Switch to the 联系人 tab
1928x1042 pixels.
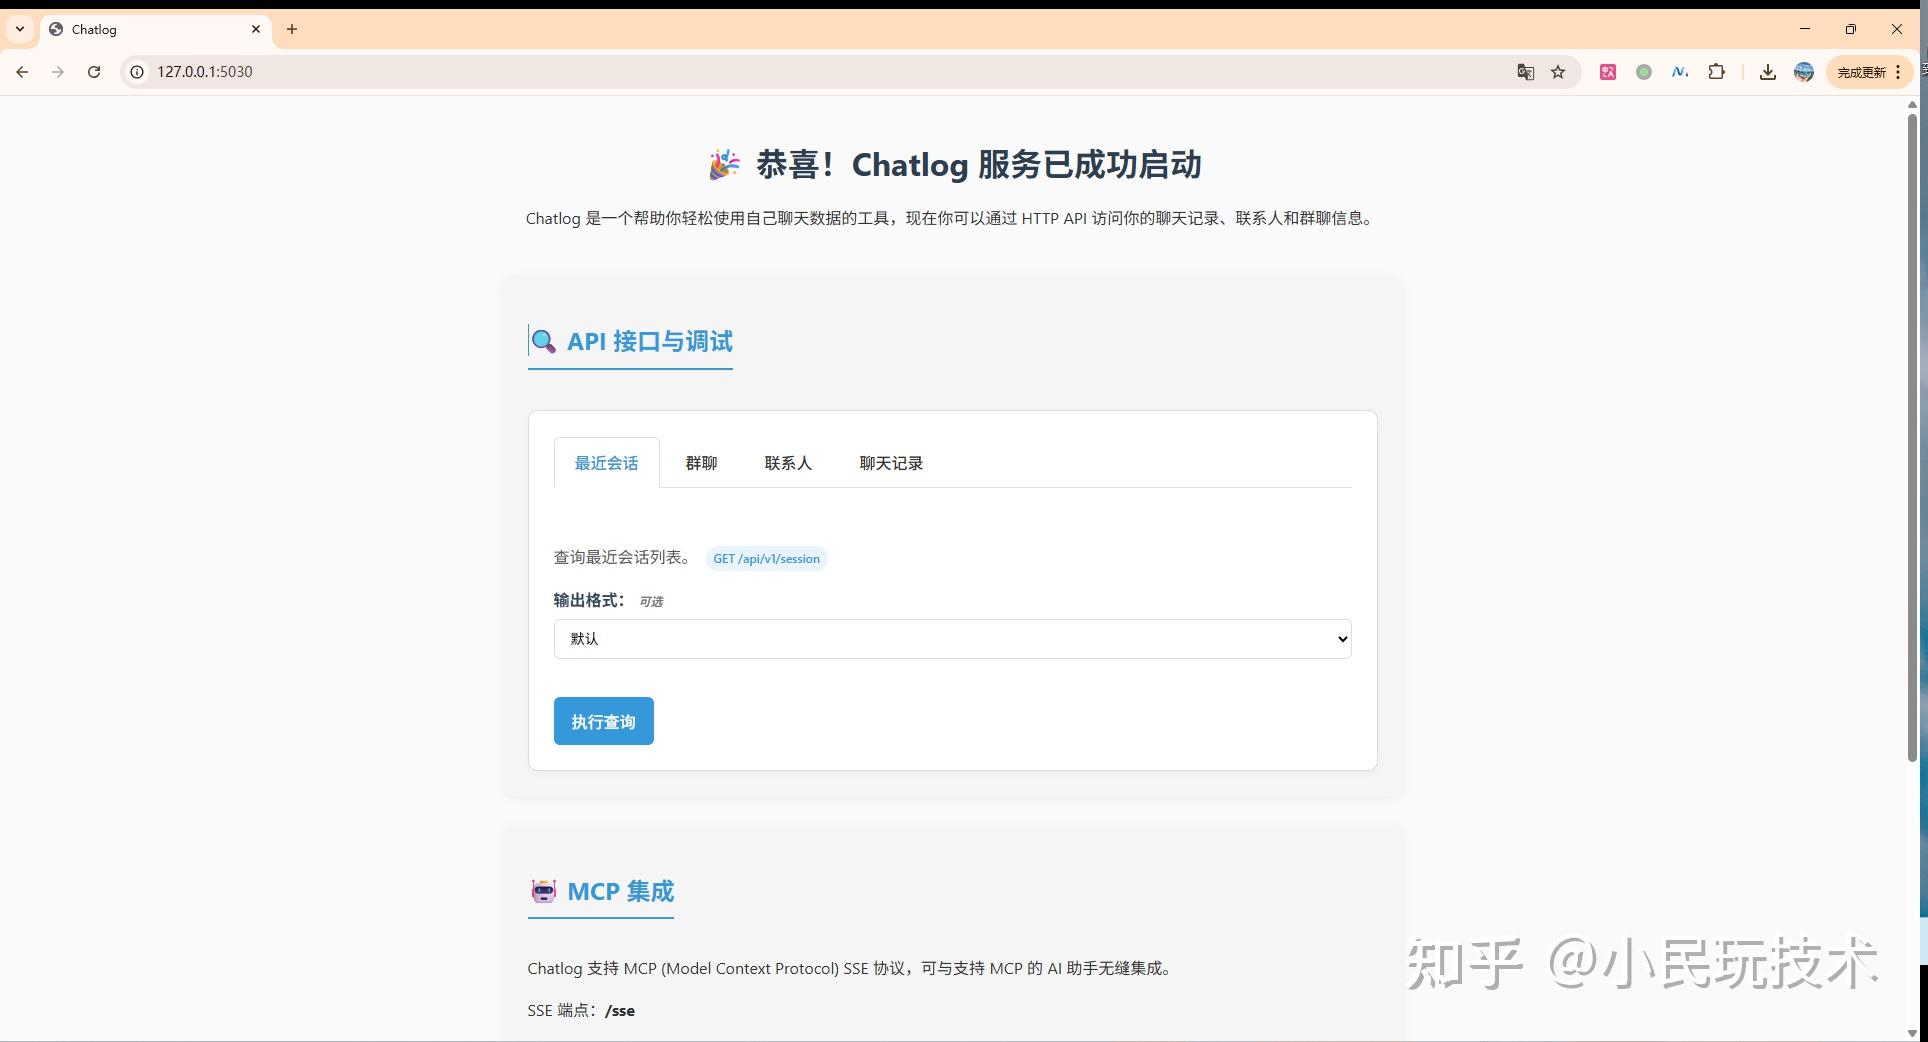(788, 462)
